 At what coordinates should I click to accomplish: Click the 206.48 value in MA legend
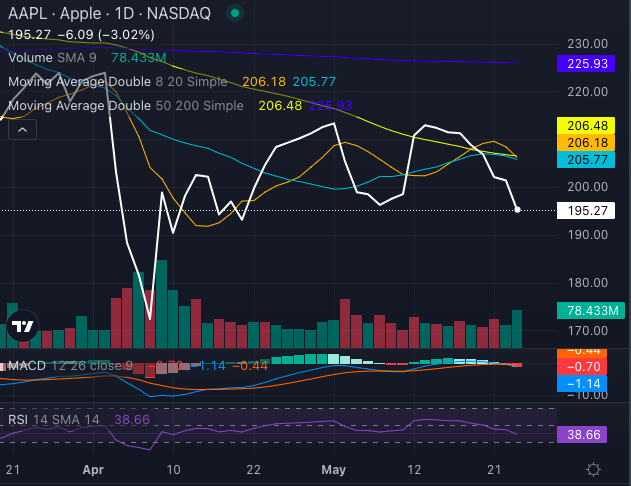280,105
